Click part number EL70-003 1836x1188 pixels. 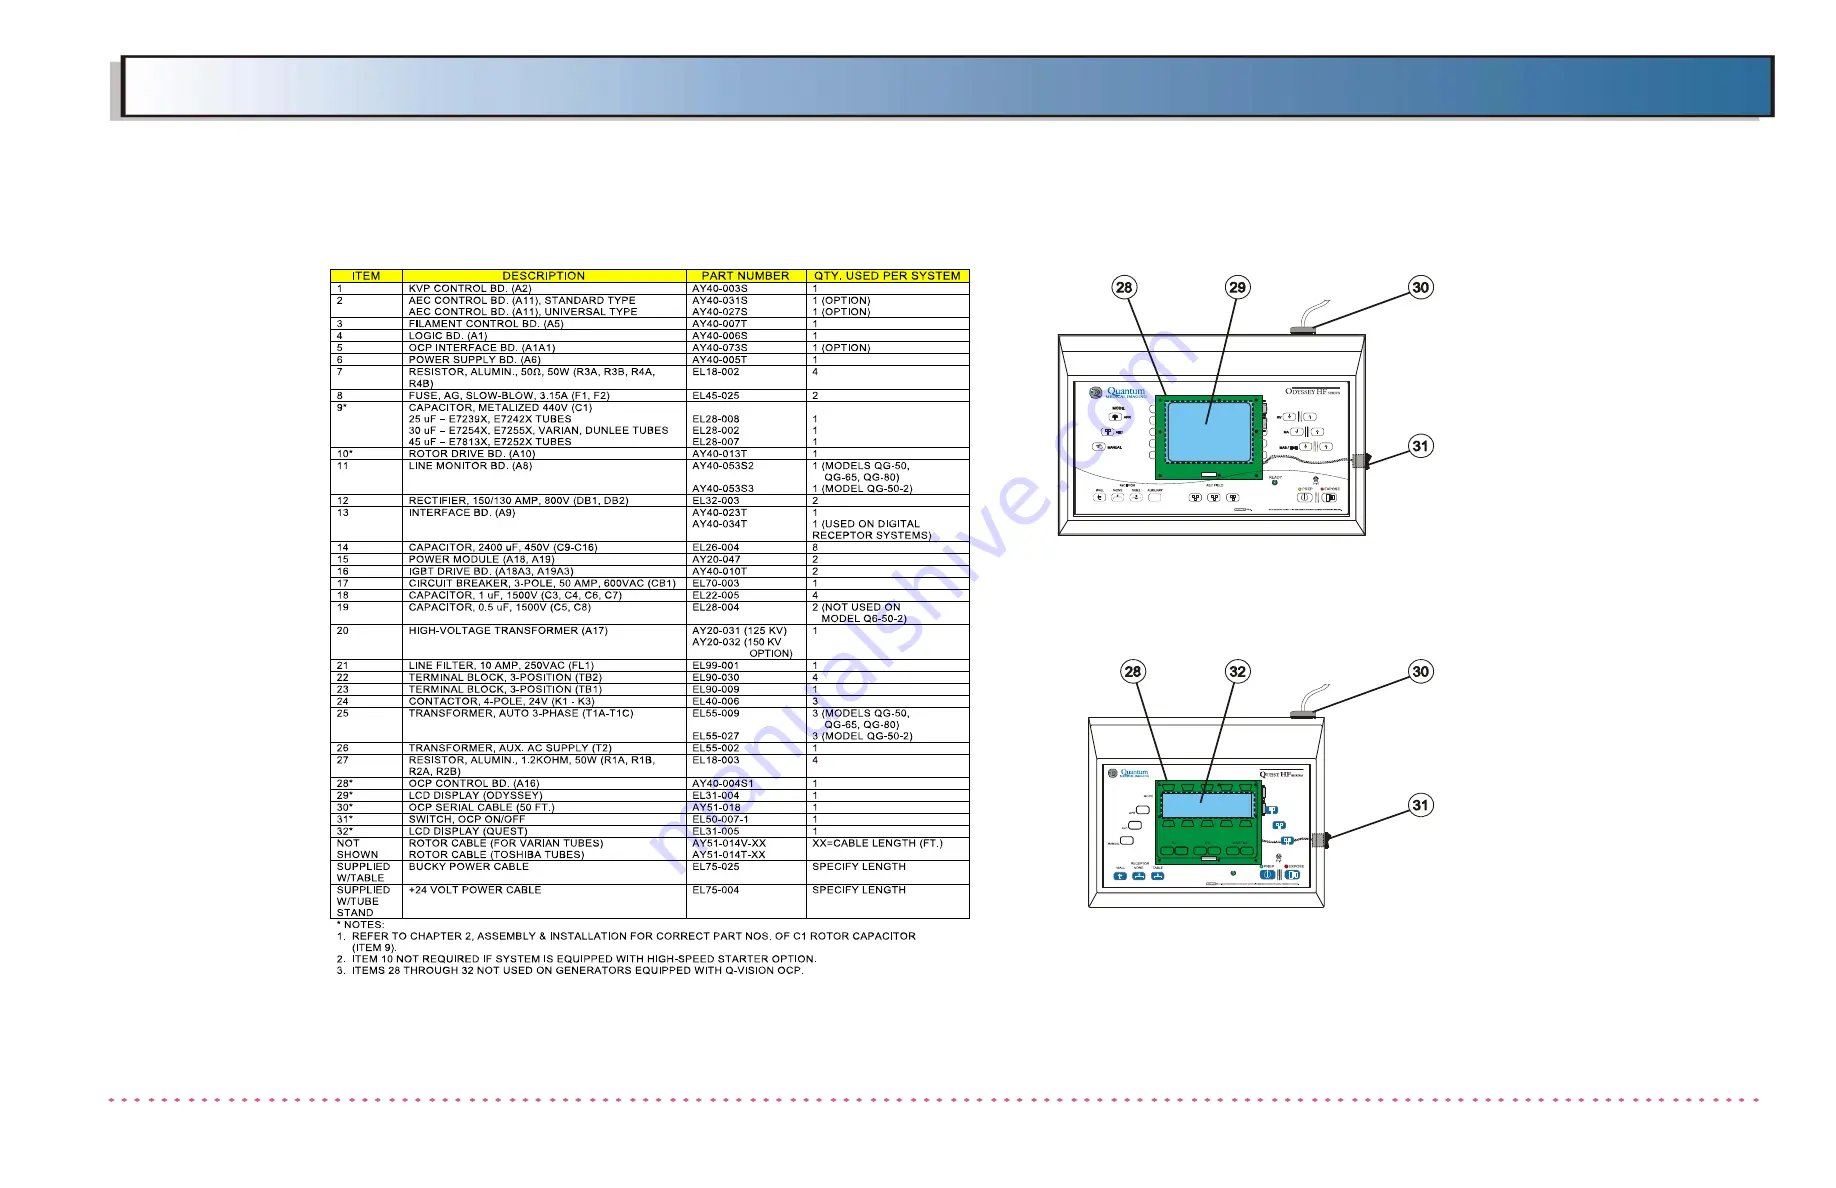point(716,584)
